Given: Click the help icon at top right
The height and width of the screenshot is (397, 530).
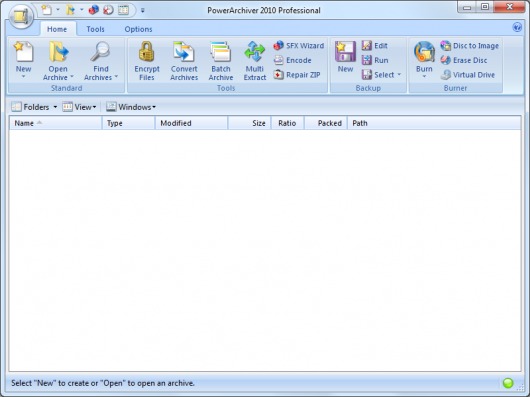Looking at the screenshot, I should coord(517,27).
